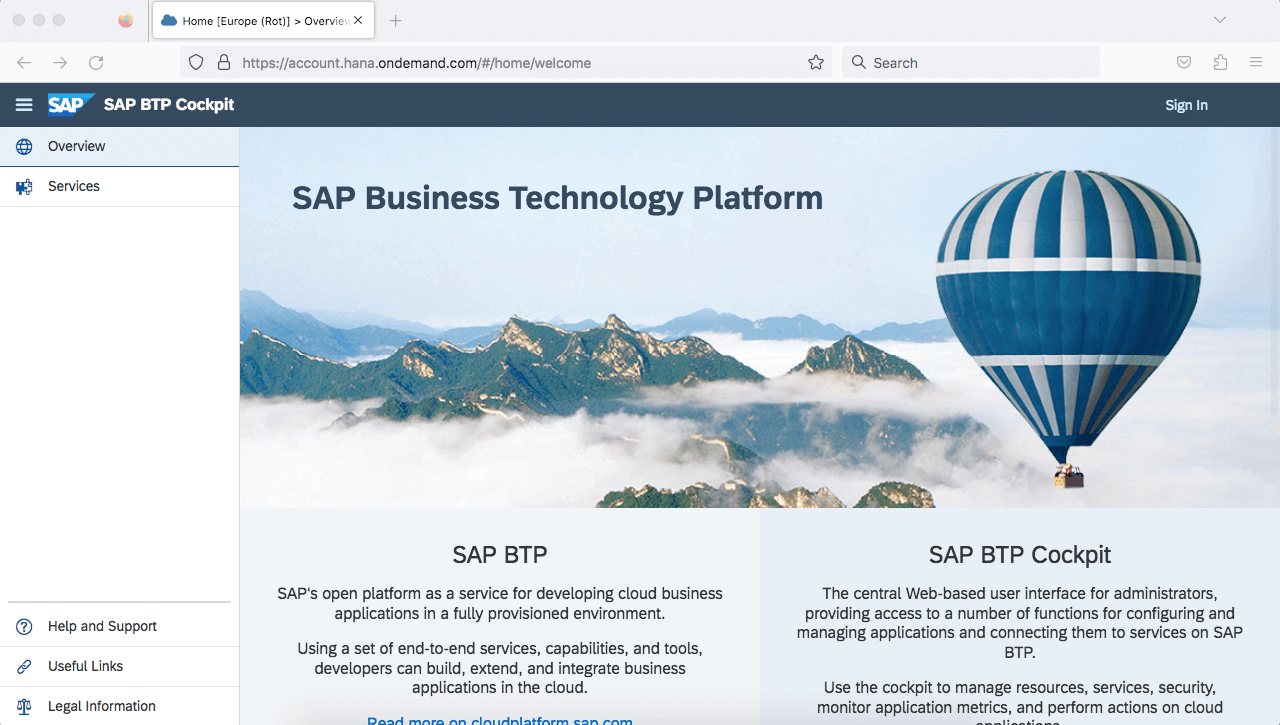Click the Save to Pocket icon

click(1184, 63)
